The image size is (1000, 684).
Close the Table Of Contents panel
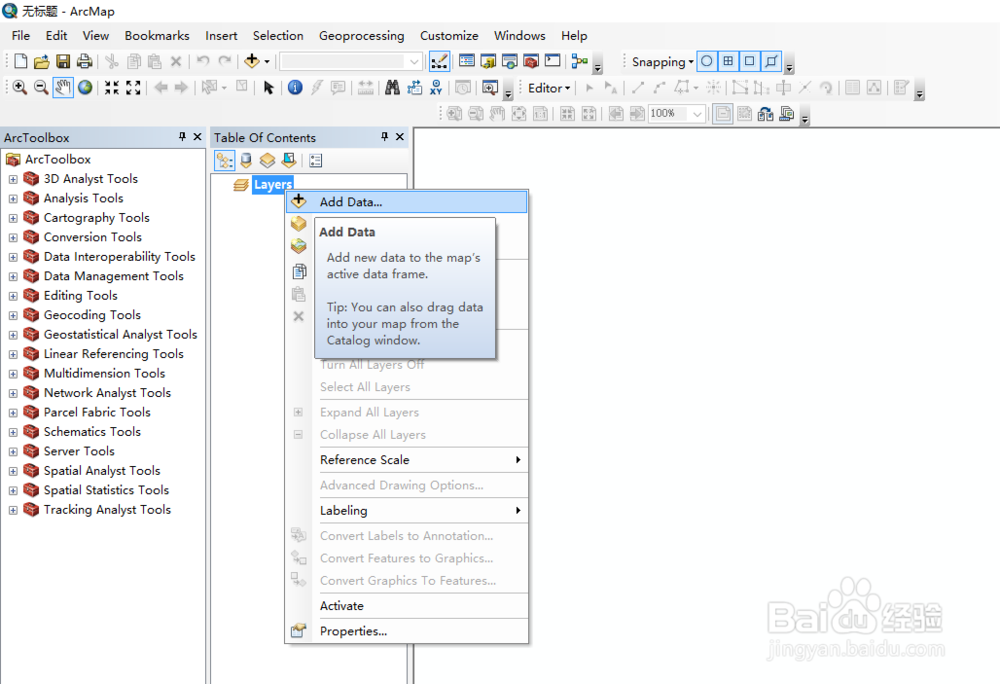click(x=400, y=137)
